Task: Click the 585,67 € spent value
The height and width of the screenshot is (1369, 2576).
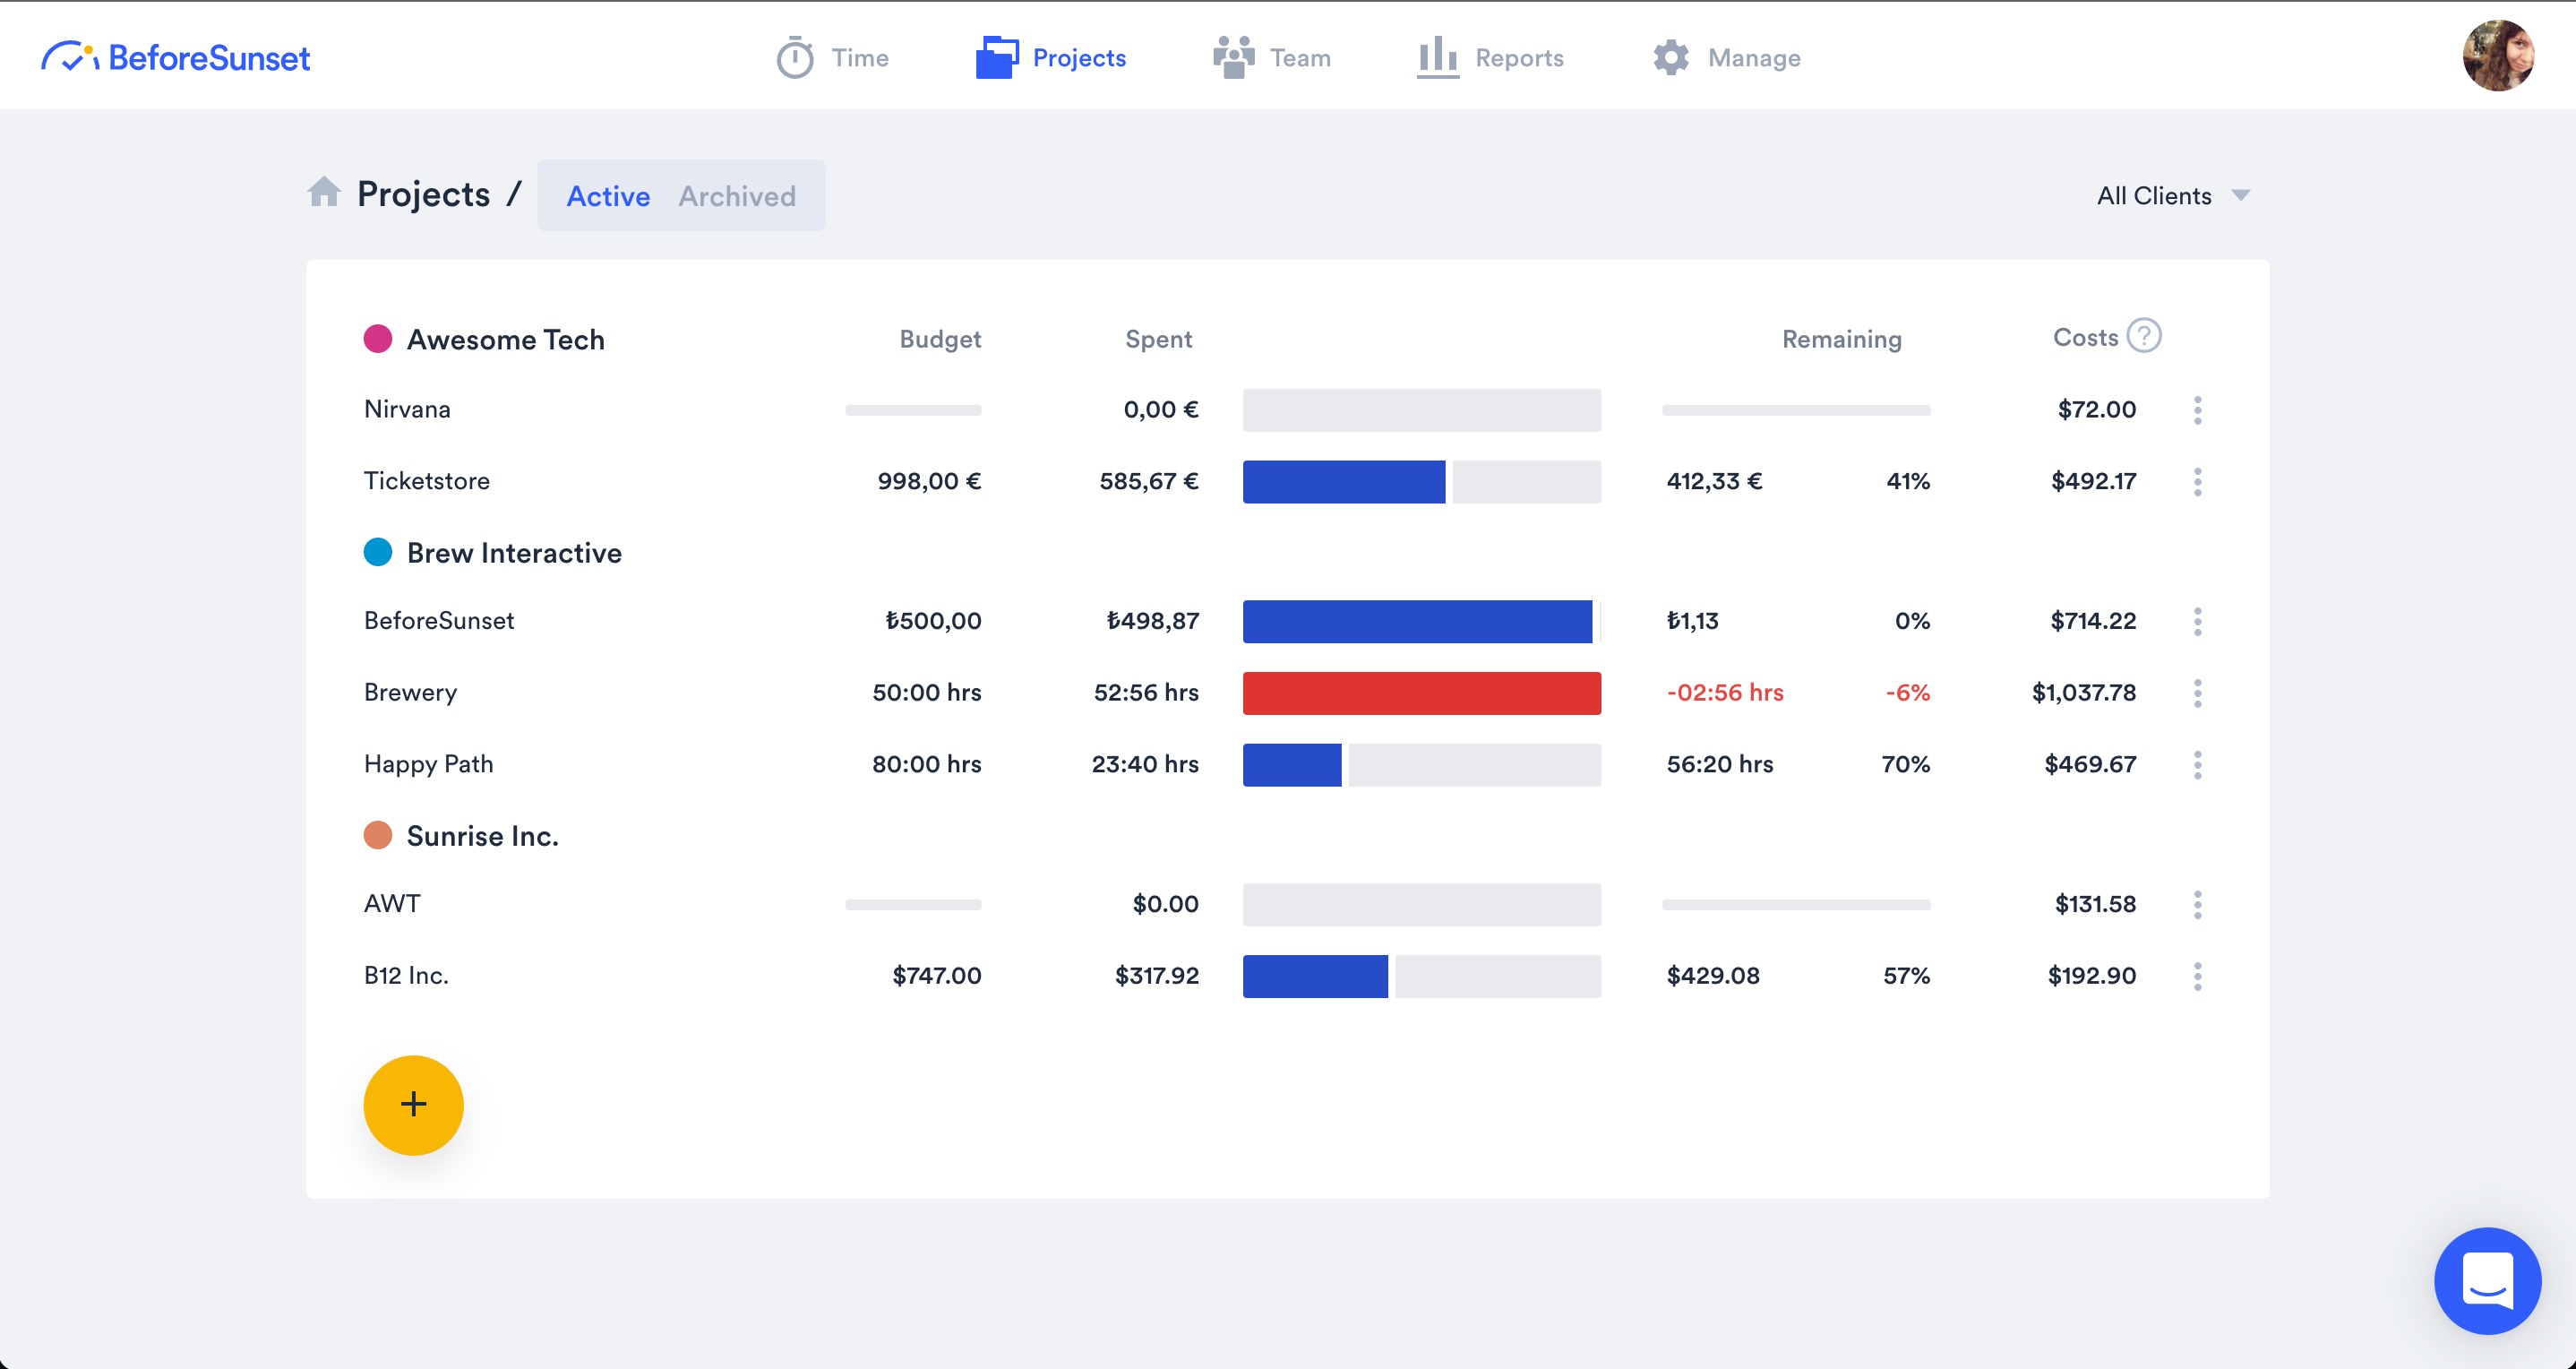Action: [x=1148, y=481]
